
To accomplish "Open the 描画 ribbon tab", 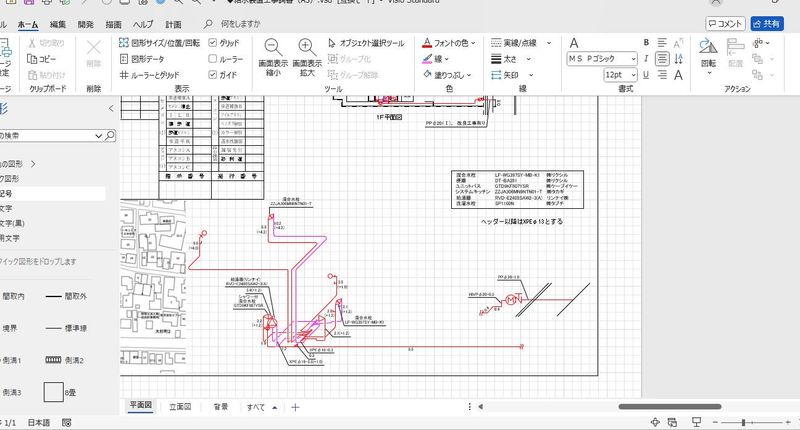I will [x=114, y=24].
